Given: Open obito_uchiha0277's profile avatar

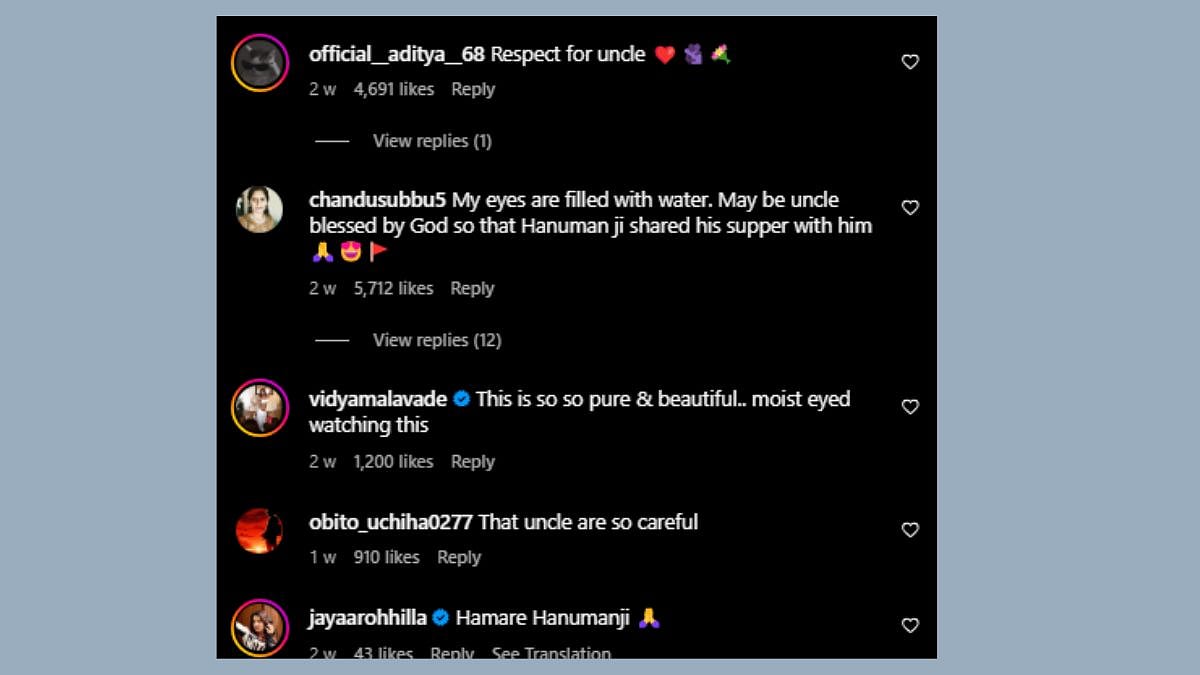Looking at the screenshot, I should (259, 531).
